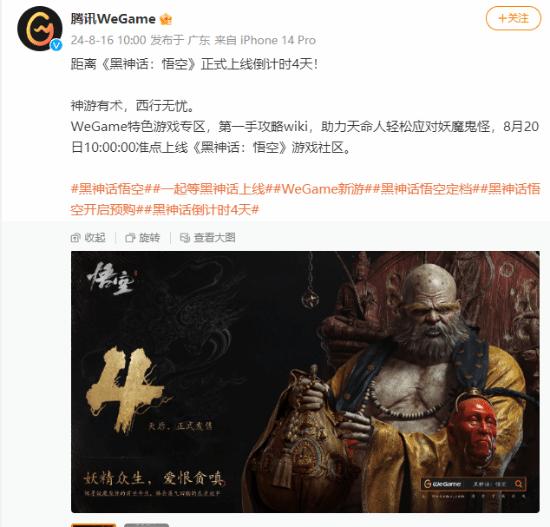This screenshot has height=527, width=550.
Task: Select the second gray thumbnail below poster
Action: tap(147, 525)
